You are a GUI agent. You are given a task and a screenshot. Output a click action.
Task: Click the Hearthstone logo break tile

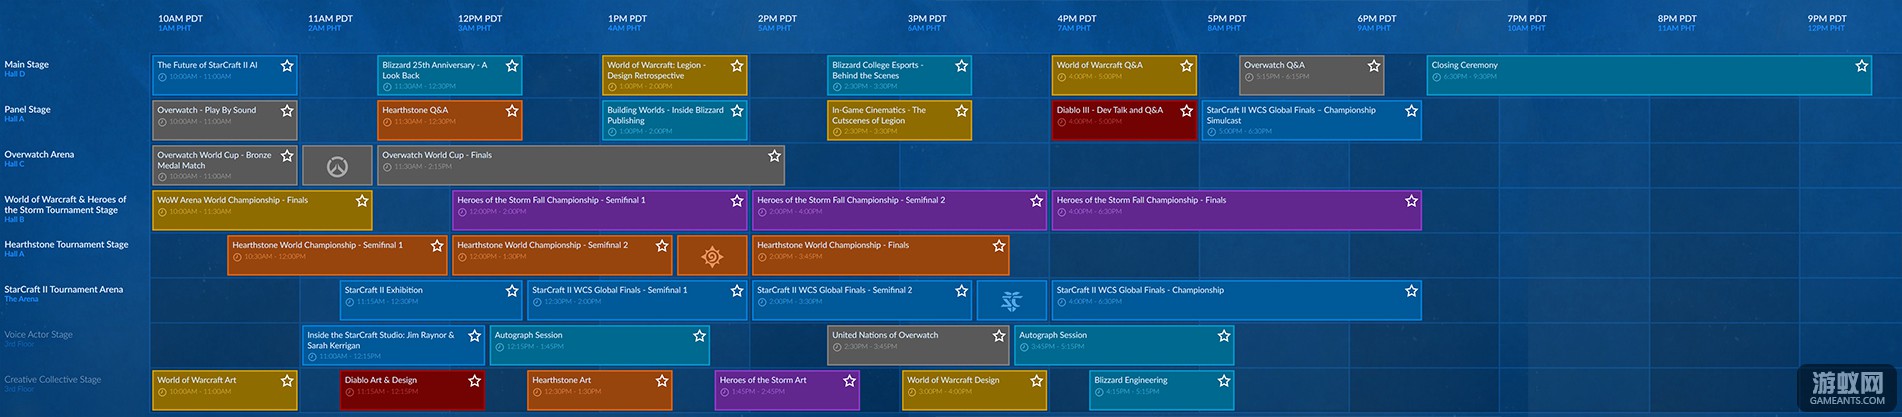pos(712,256)
